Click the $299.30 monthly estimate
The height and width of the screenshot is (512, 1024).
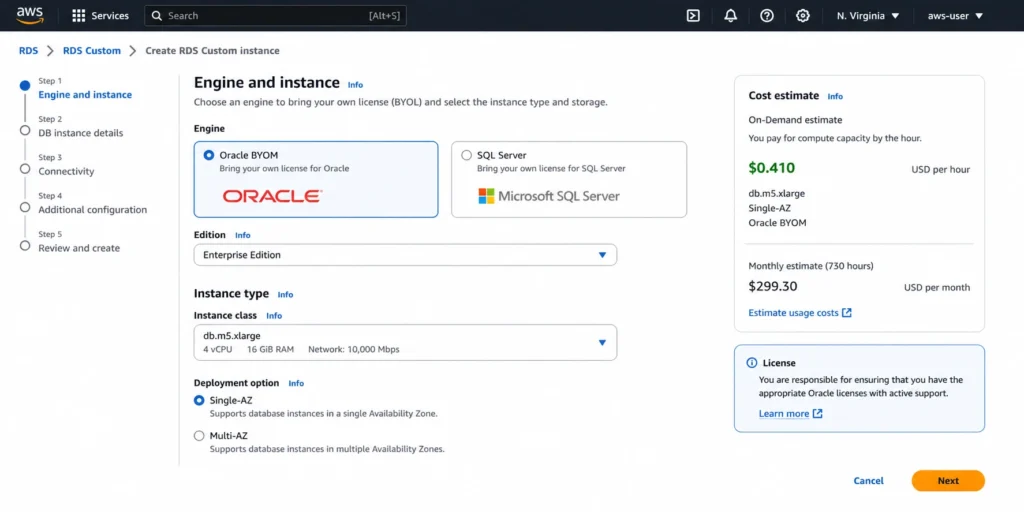tap(773, 287)
